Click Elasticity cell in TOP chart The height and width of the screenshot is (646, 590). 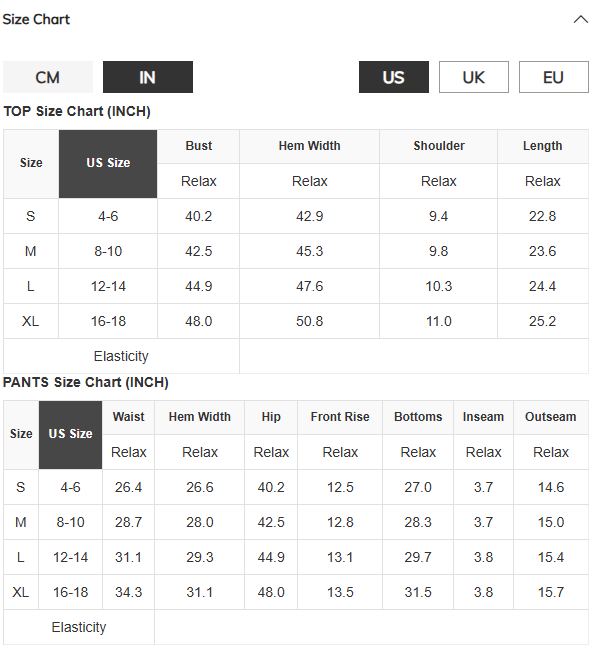tap(121, 356)
